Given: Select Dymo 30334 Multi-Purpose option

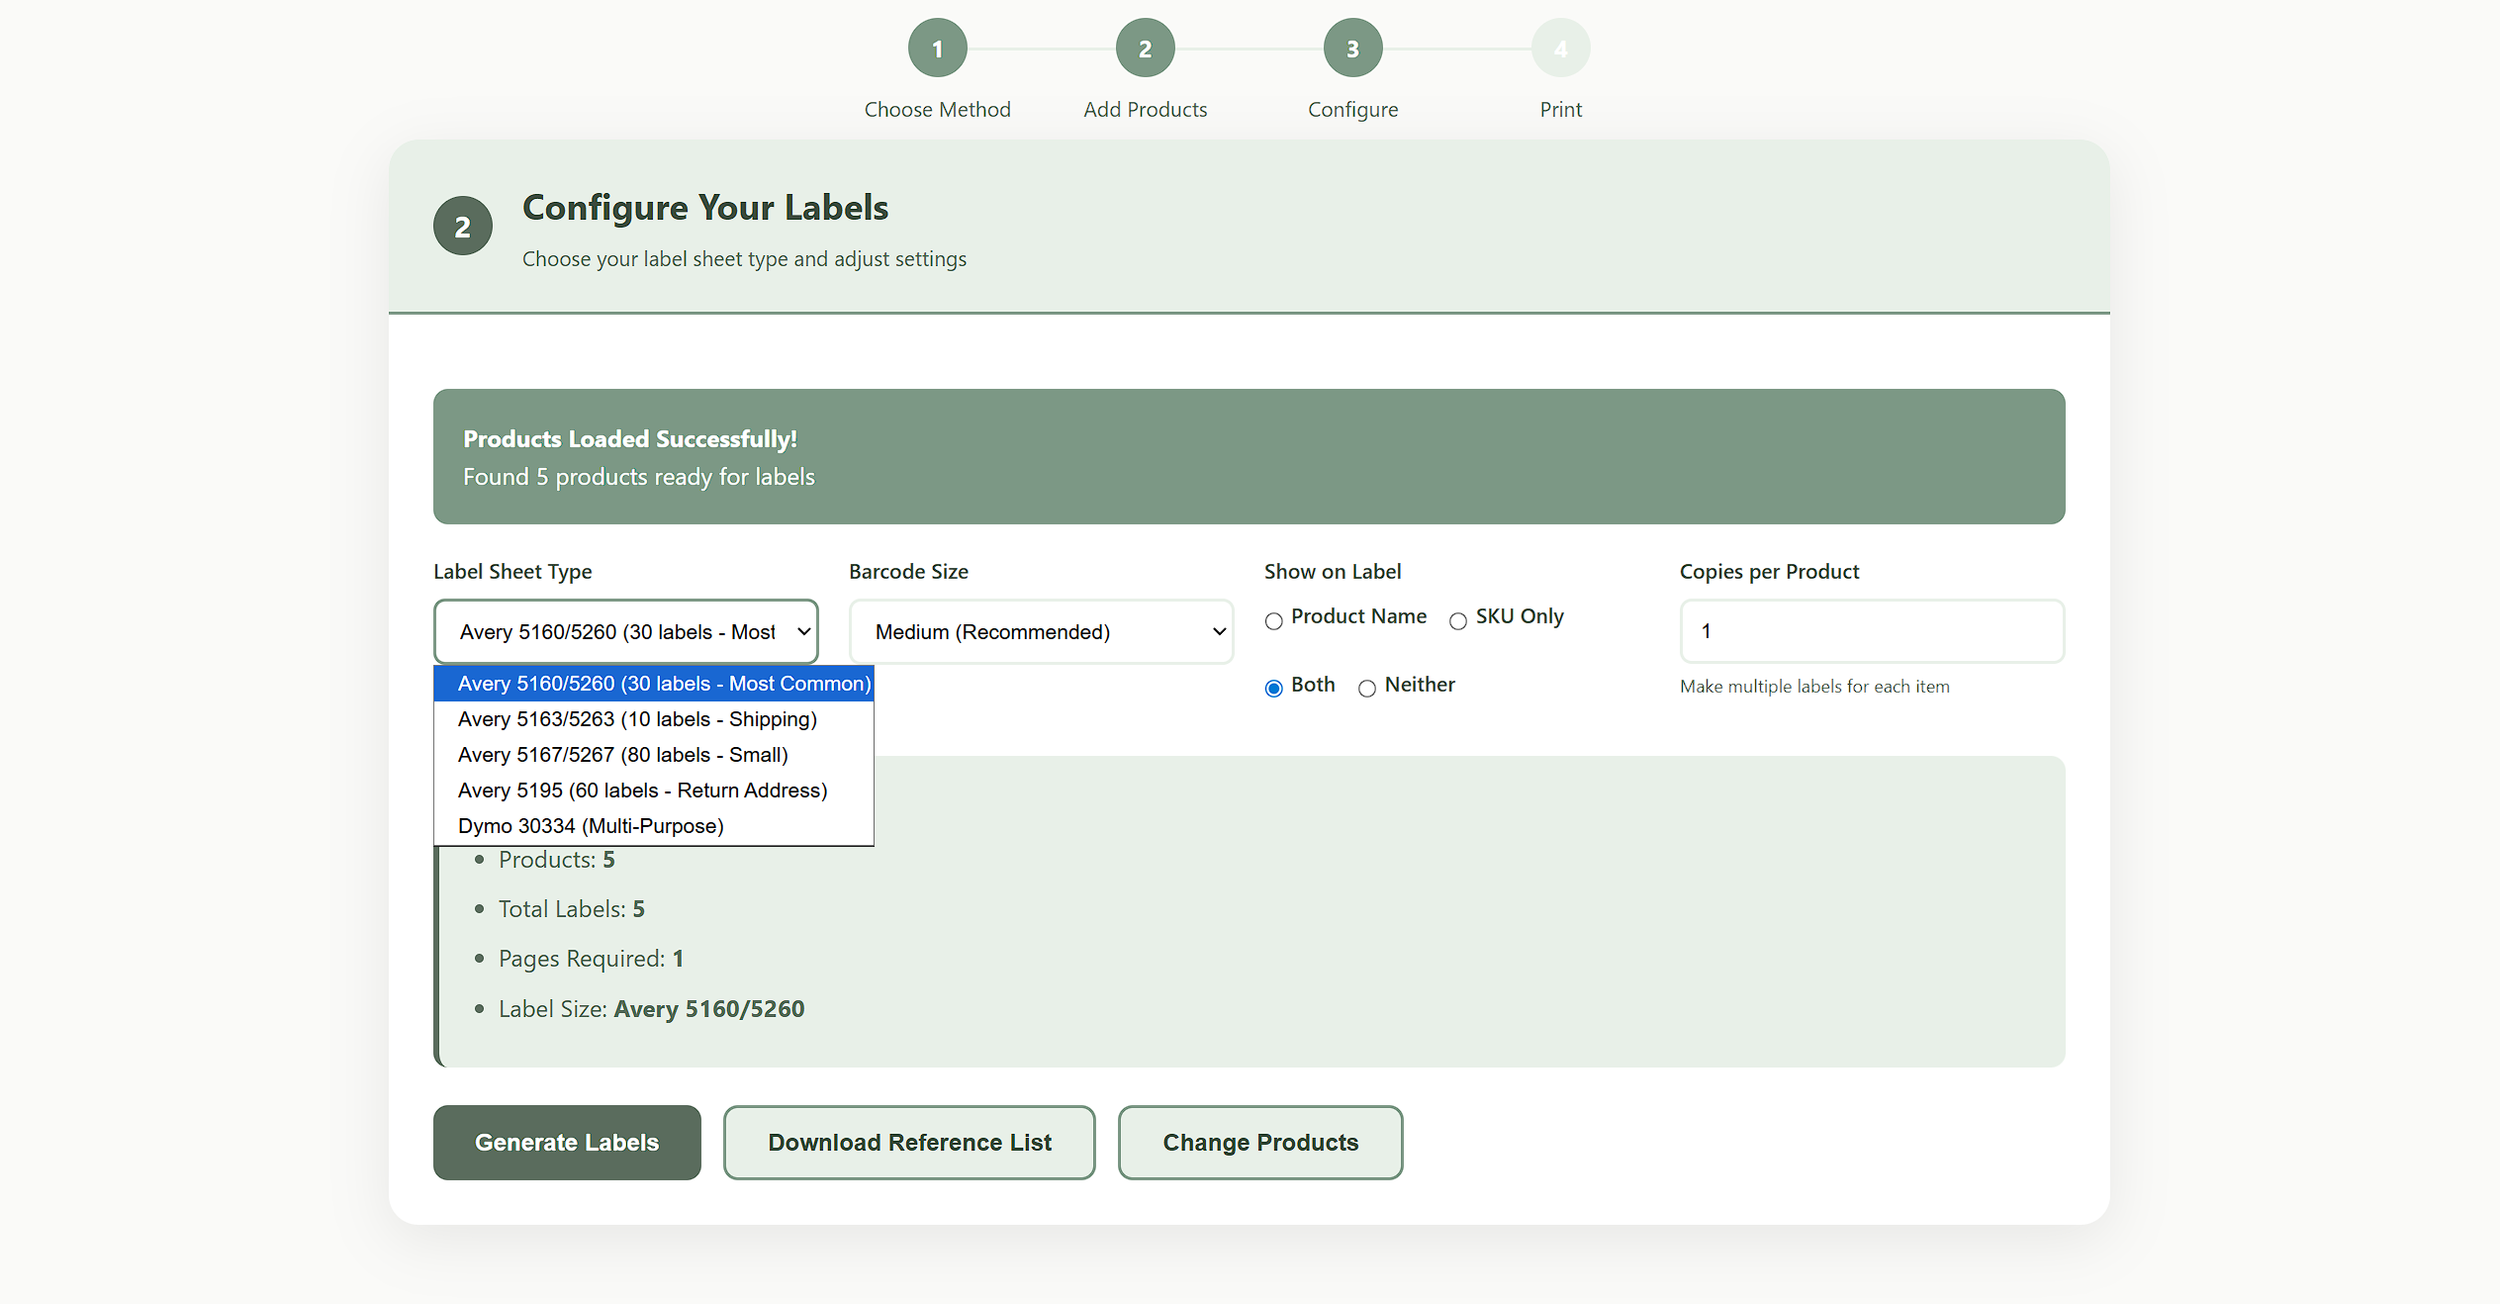Looking at the screenshot, I should pos(590,825).
